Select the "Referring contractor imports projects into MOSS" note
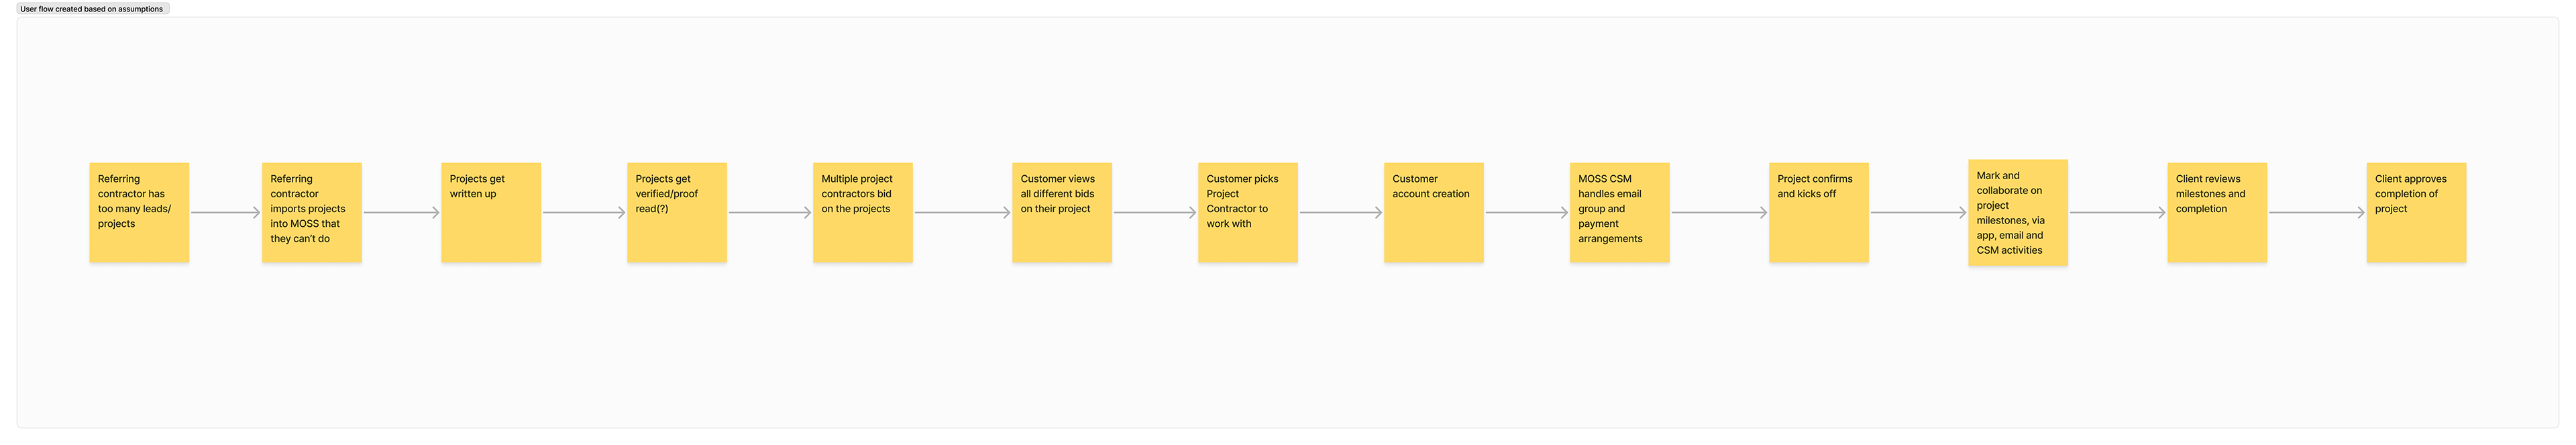 click(311, 213)
